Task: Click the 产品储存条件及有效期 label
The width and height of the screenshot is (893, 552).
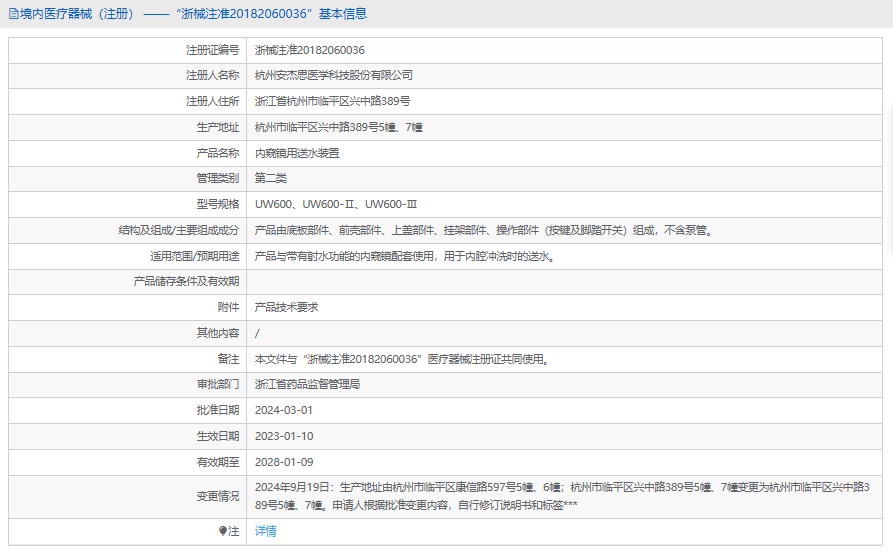Action: coord(186,281)
